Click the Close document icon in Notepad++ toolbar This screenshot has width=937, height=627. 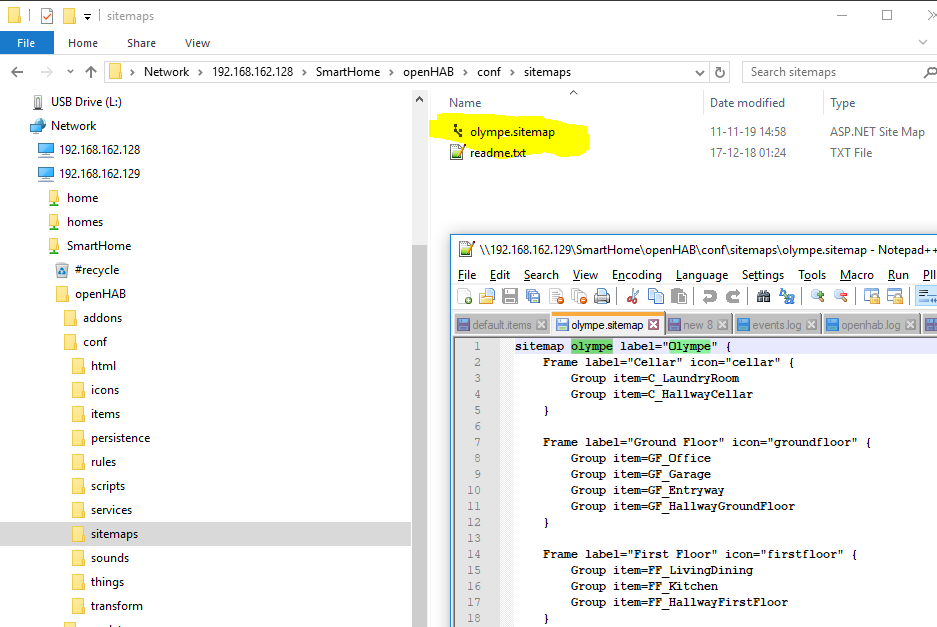(x=556, y=296)
